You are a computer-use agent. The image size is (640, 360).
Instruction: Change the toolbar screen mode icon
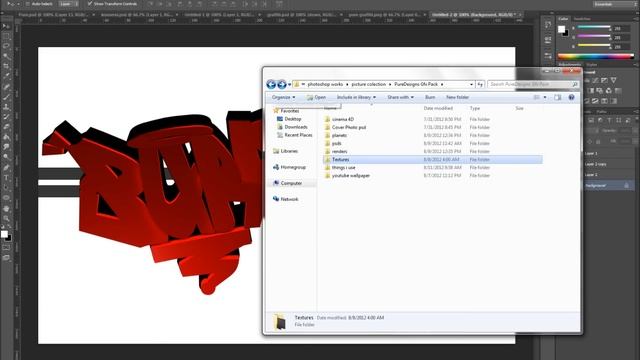pos(6,258)
